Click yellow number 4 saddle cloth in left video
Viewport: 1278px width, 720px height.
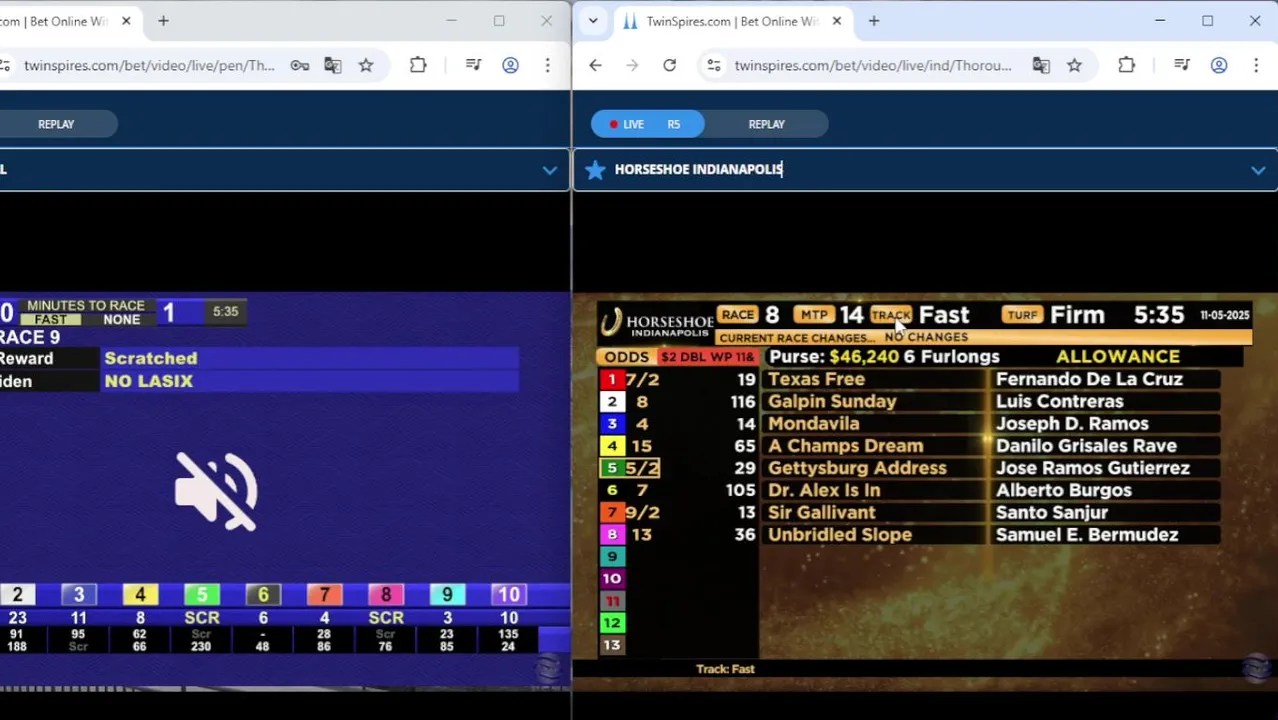140,595
